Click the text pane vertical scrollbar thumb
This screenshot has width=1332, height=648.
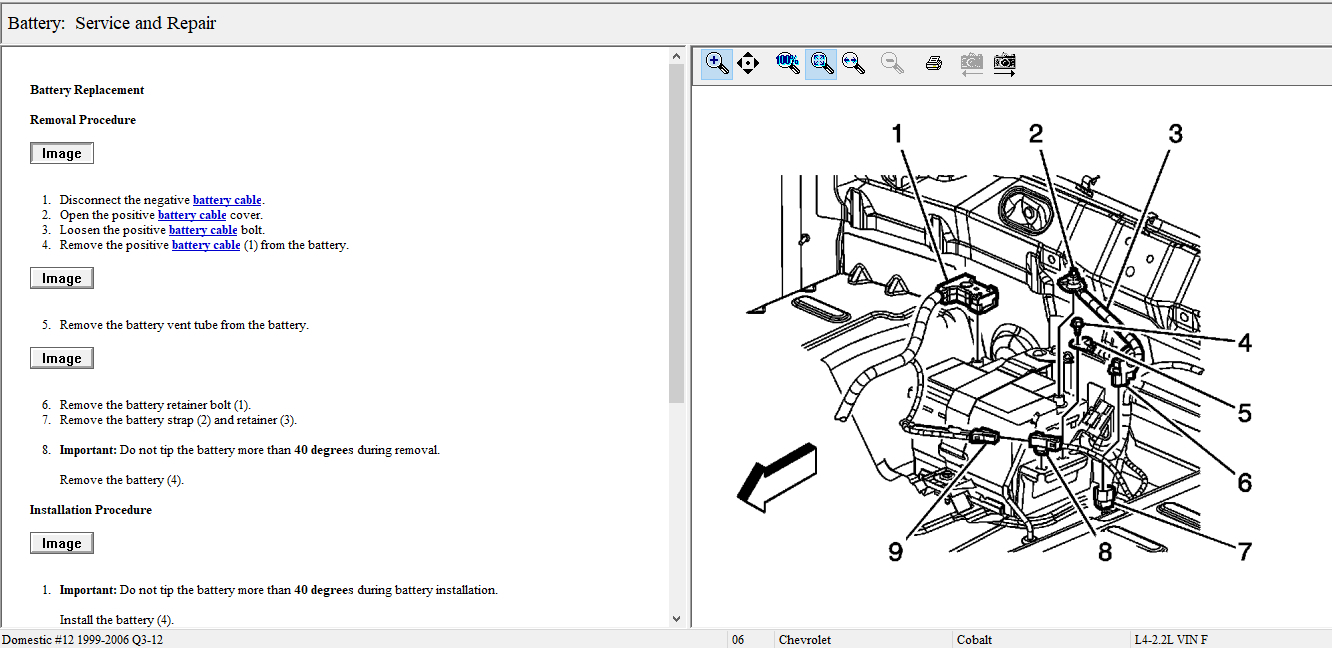[x=676, y=234]
